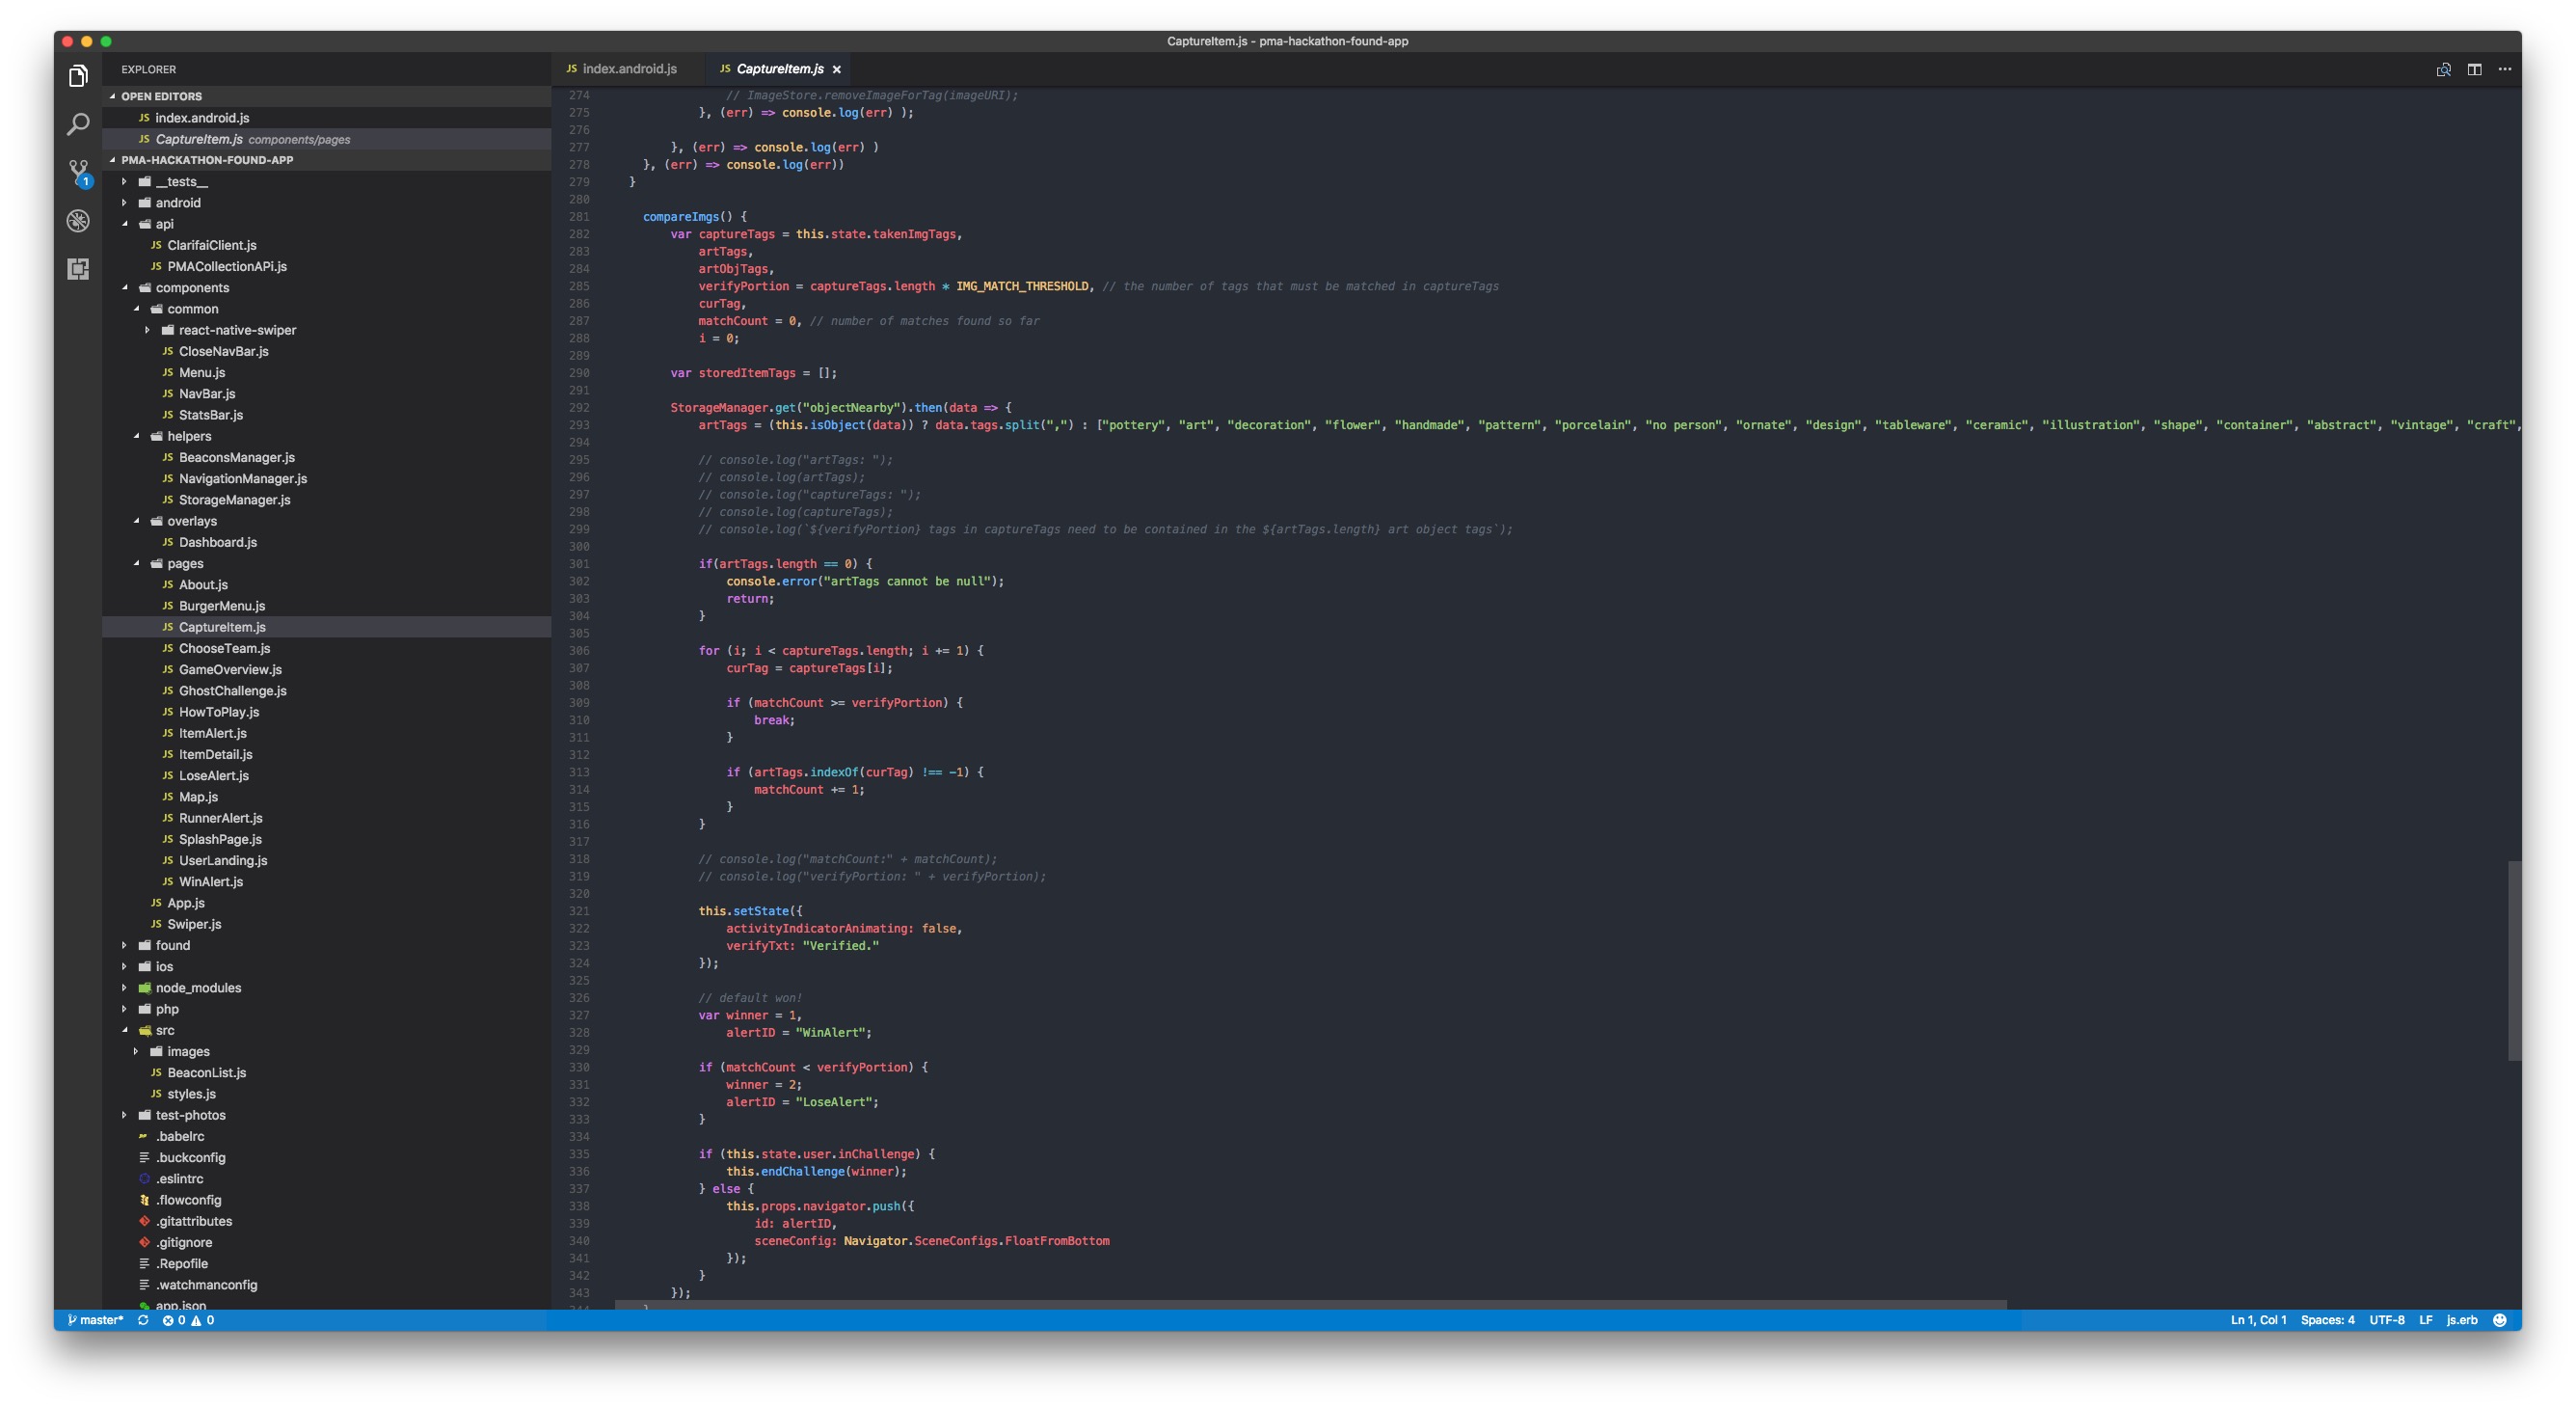Open the Search view icon
Image resolution: width=2576 pixels, height=1408 pixels.
78,124
